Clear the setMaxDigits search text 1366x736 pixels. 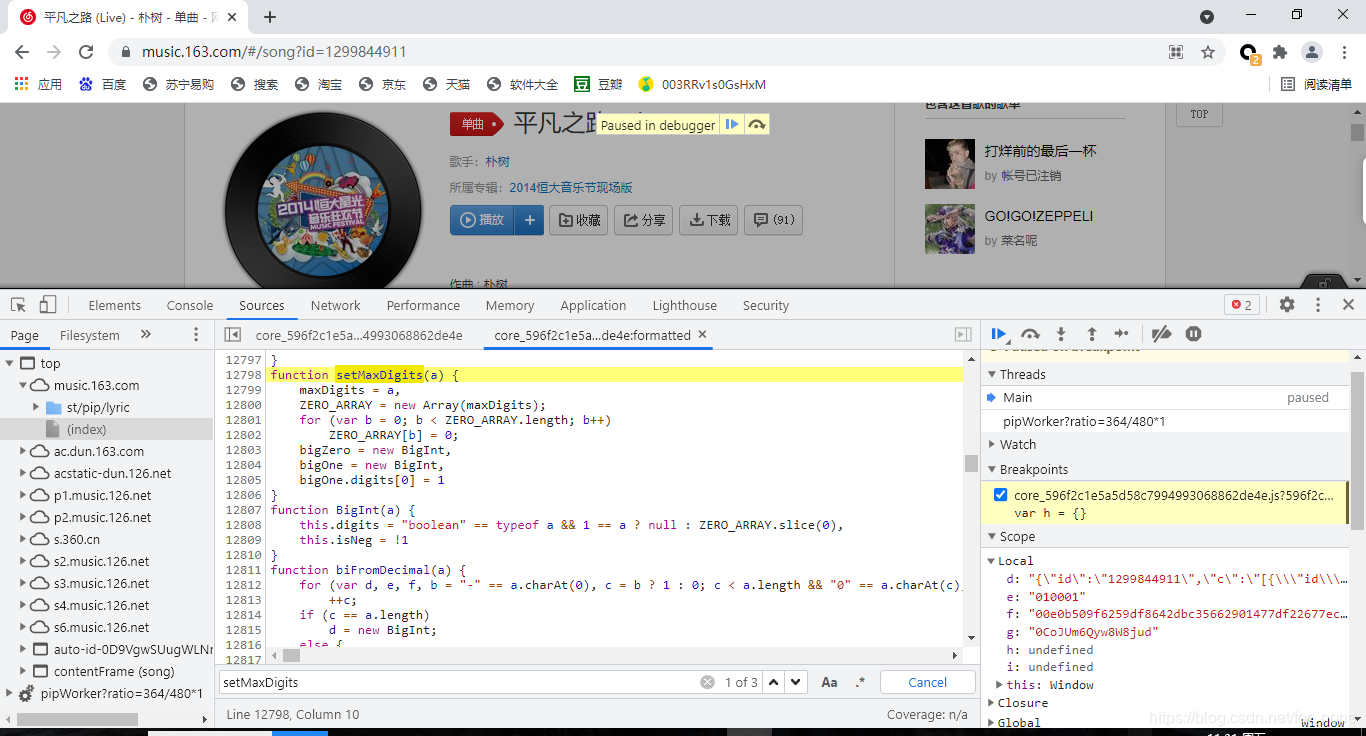707,681
